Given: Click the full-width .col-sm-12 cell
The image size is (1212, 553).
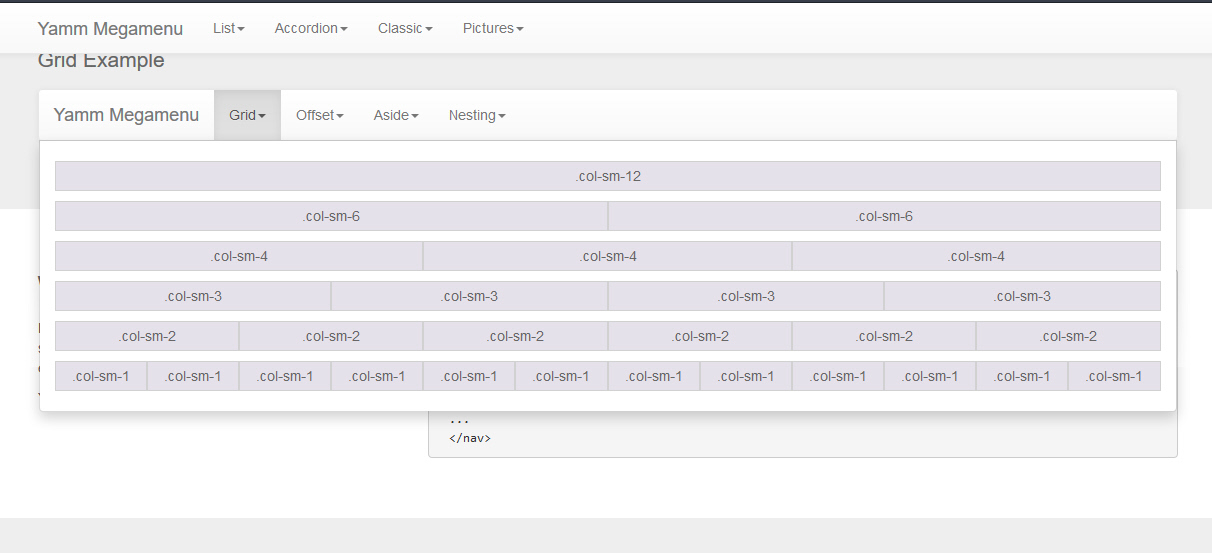Looking at the screenshot, I should [608, 176].
